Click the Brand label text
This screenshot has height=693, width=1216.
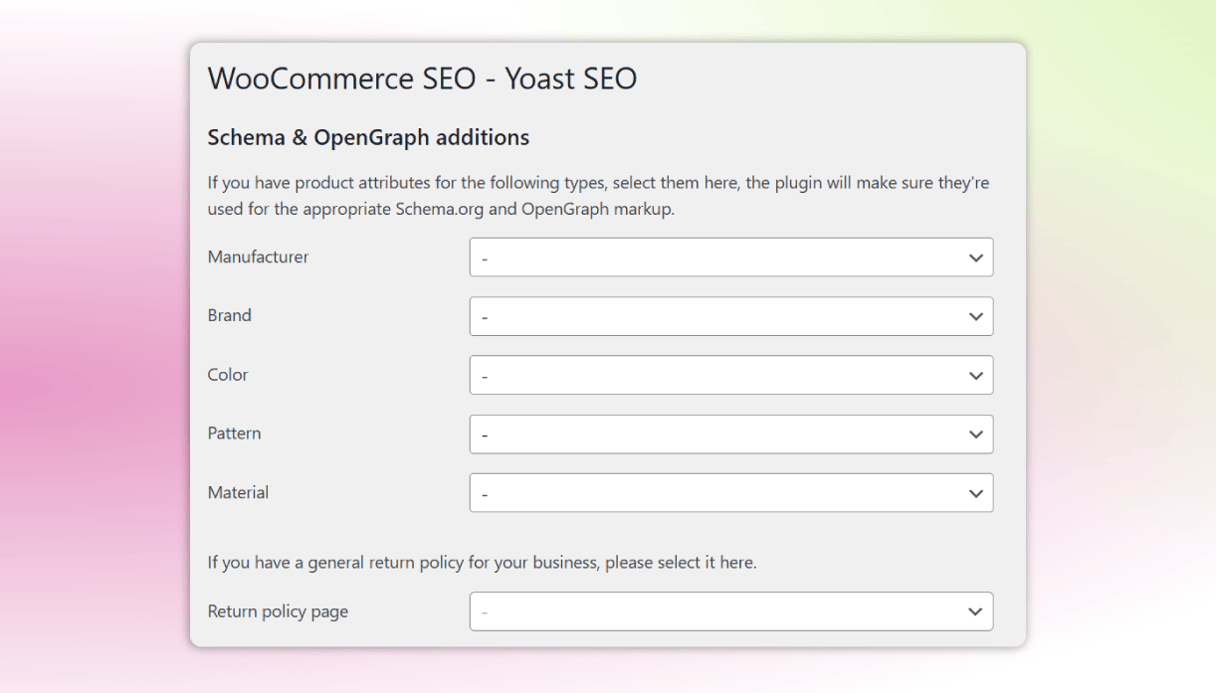(229, 315)
